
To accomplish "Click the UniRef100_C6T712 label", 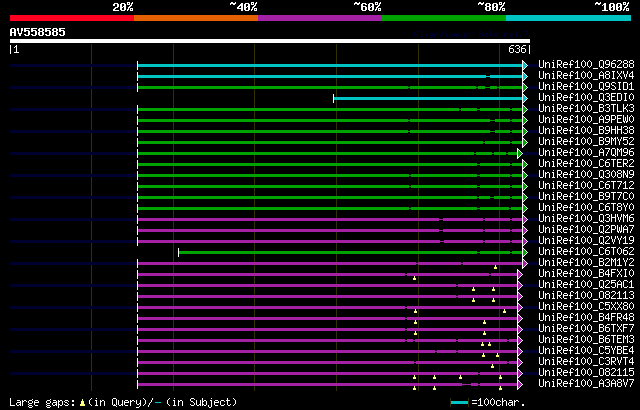I will (x=586, y=186).
